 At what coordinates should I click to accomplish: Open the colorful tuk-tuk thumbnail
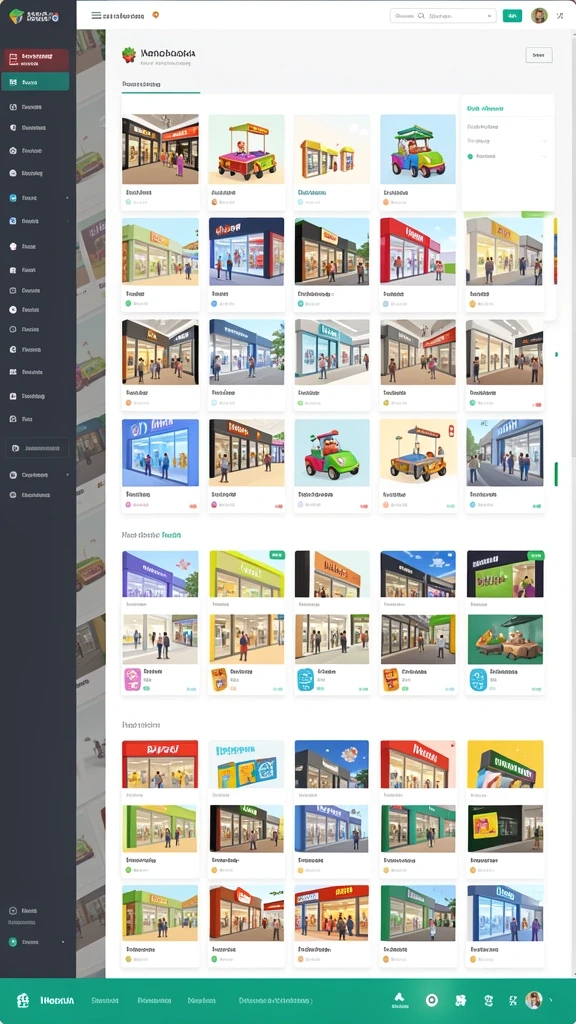418,149
